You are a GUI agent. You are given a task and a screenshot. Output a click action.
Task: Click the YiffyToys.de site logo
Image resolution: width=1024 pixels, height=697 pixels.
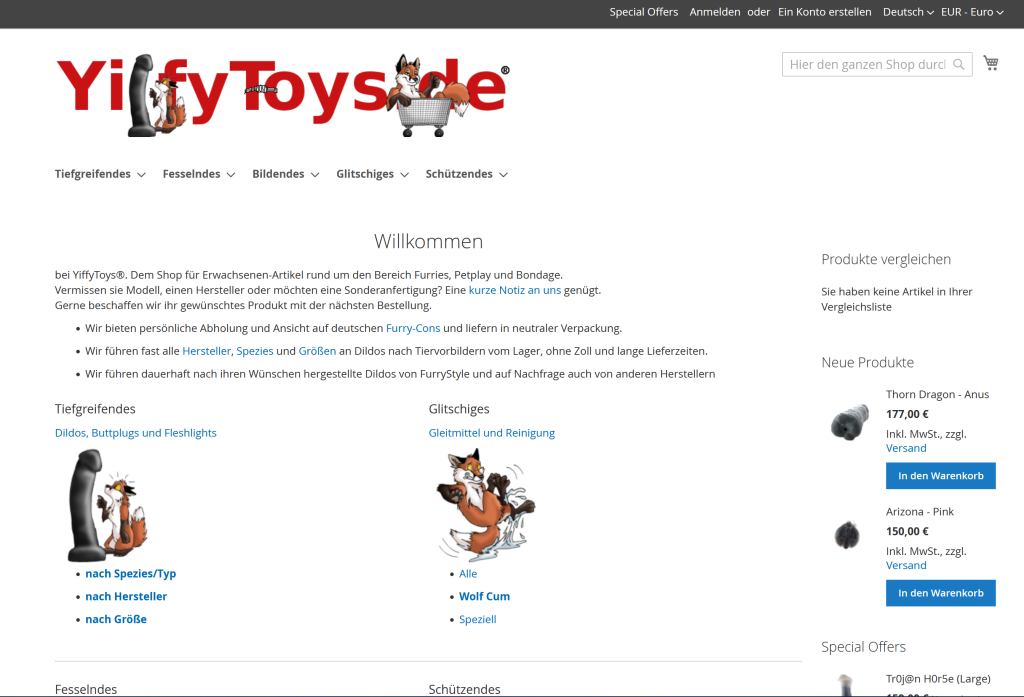(x=283, y=95)
